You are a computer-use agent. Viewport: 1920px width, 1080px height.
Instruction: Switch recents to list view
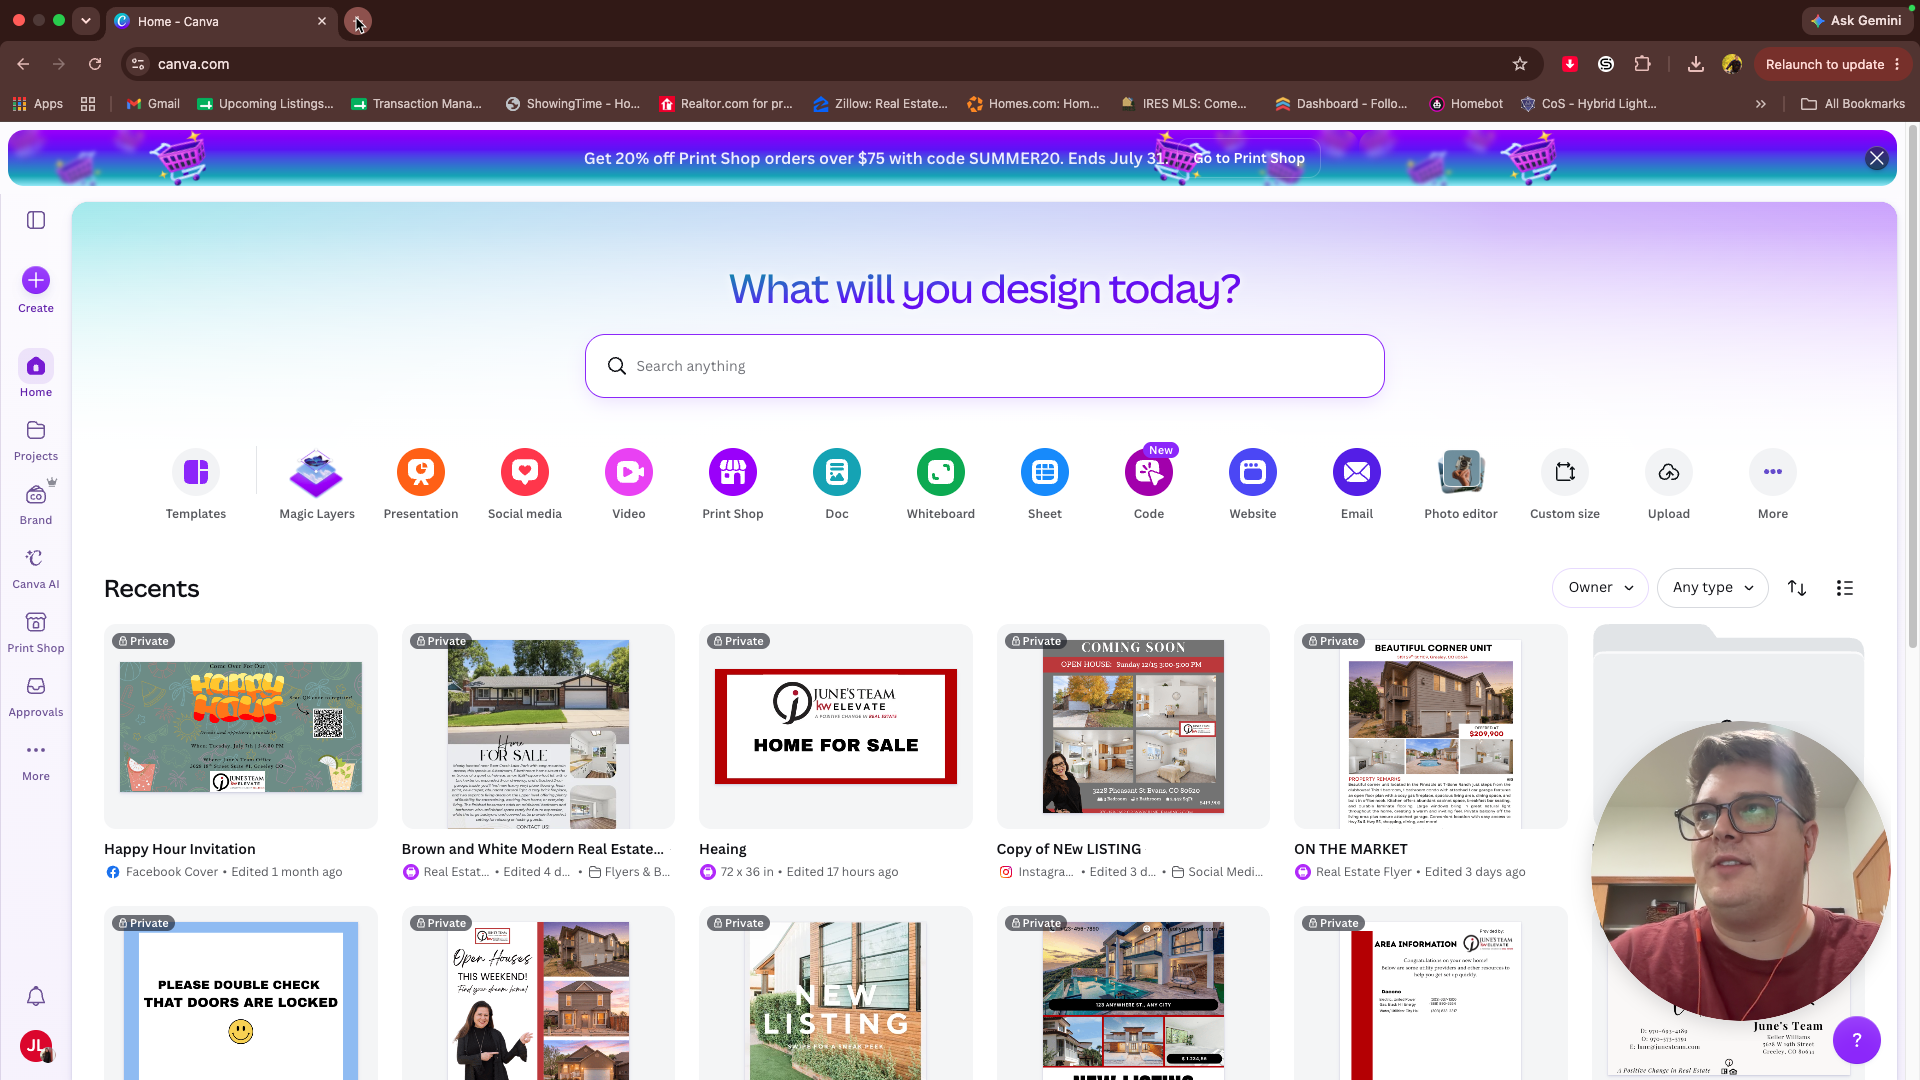(1845, 588)
